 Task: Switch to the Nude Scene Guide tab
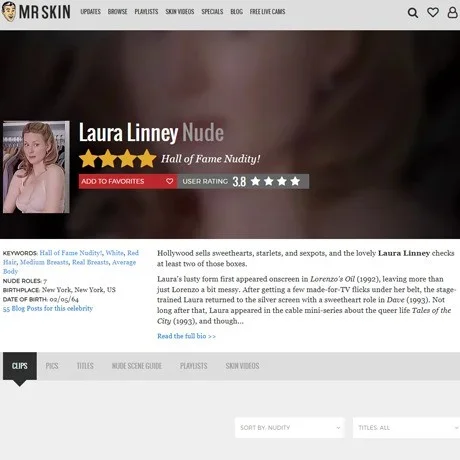tap(137, 366)
